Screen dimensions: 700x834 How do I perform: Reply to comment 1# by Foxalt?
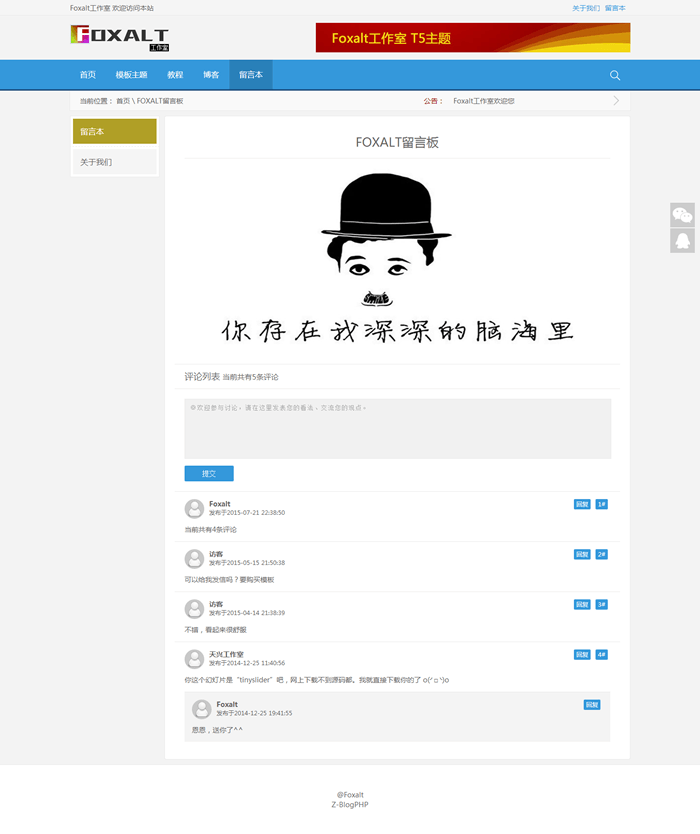coord(582,504)
